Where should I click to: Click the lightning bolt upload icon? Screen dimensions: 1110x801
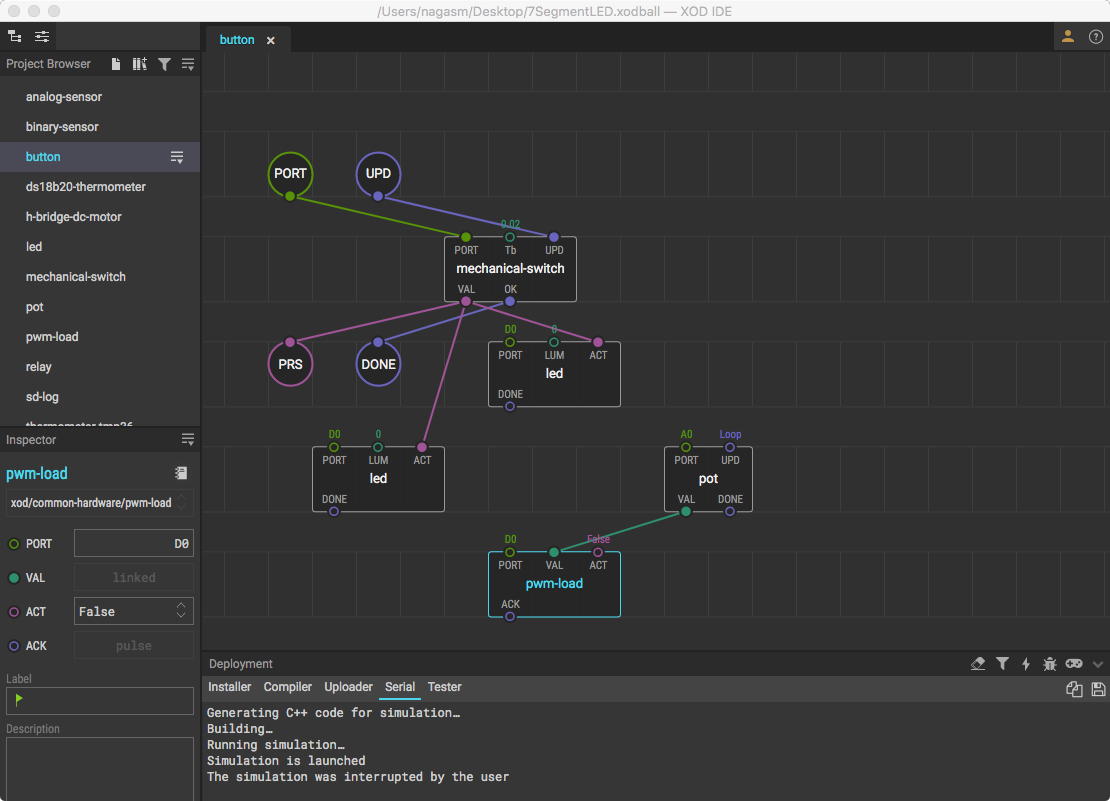coord(1026,664)
